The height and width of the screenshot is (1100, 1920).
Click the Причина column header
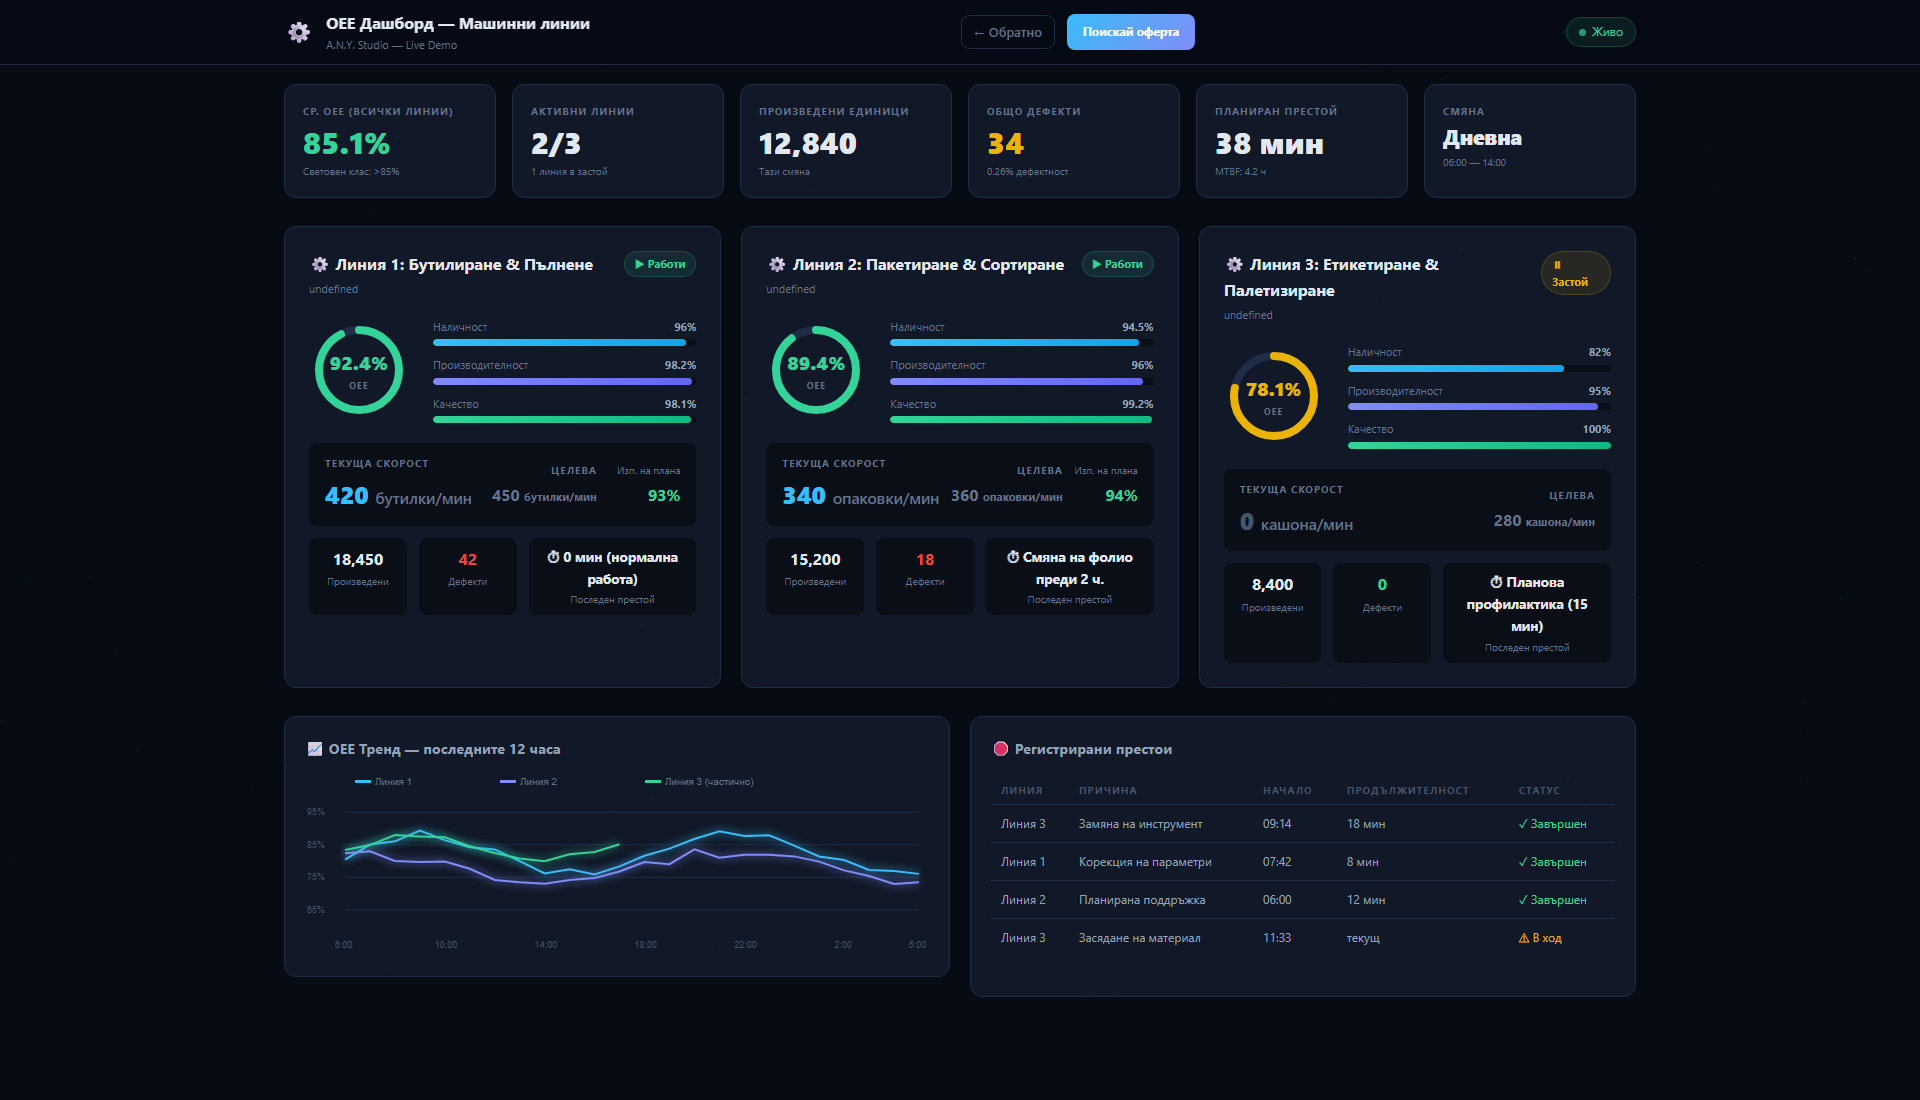click(1108, 791)
